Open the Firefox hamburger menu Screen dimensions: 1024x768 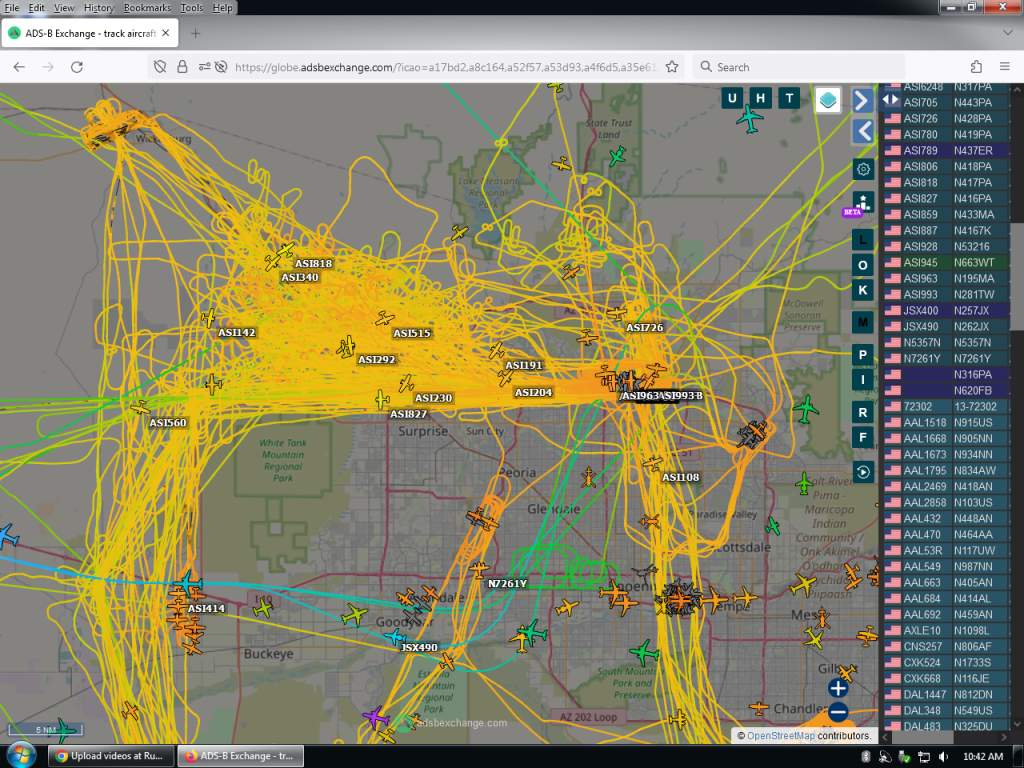point(1004,67)
